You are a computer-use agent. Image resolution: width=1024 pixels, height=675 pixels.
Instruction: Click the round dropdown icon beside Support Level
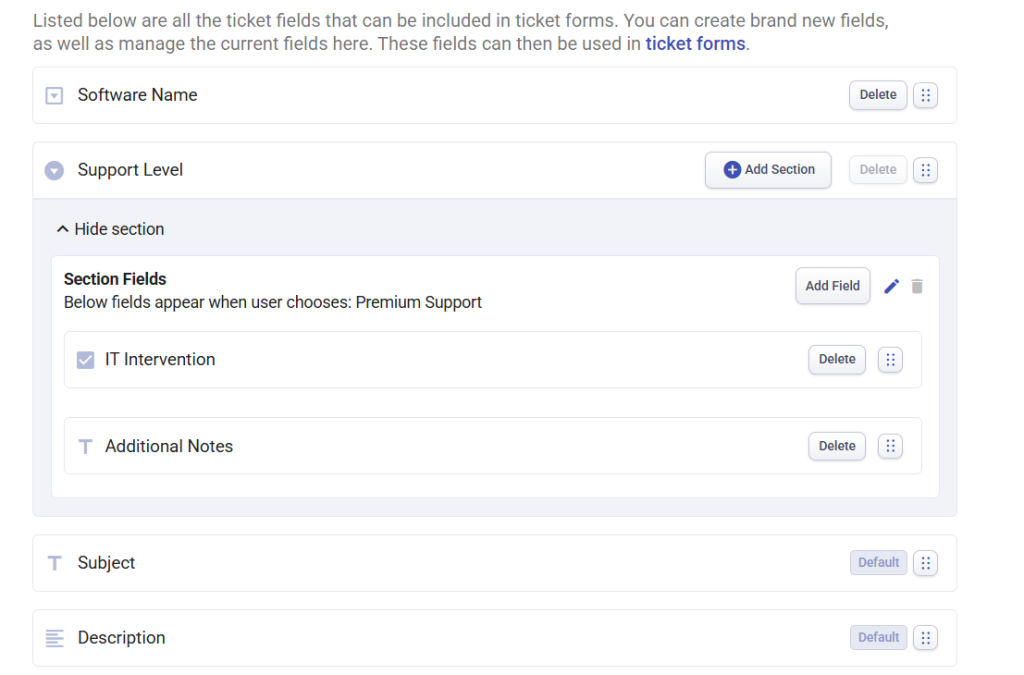pos(54,170)
